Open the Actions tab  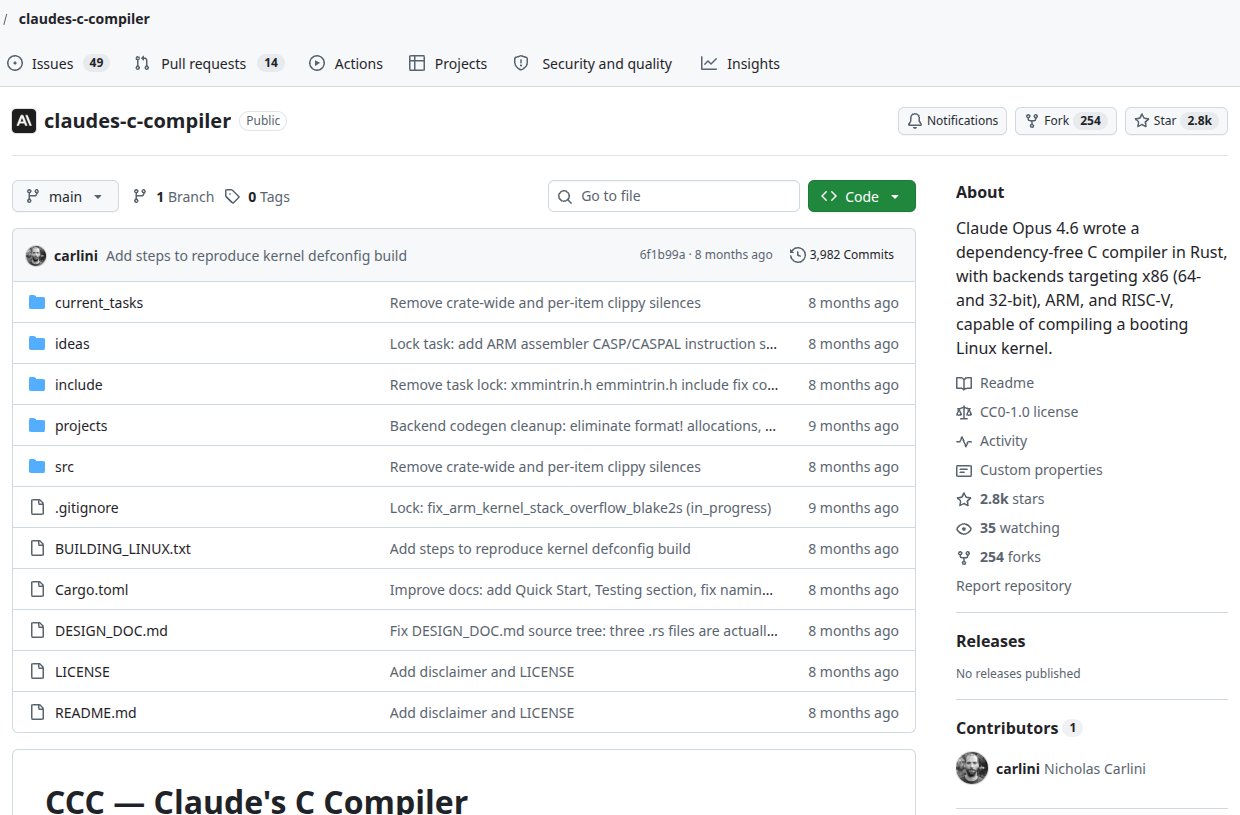coord(346,63)
